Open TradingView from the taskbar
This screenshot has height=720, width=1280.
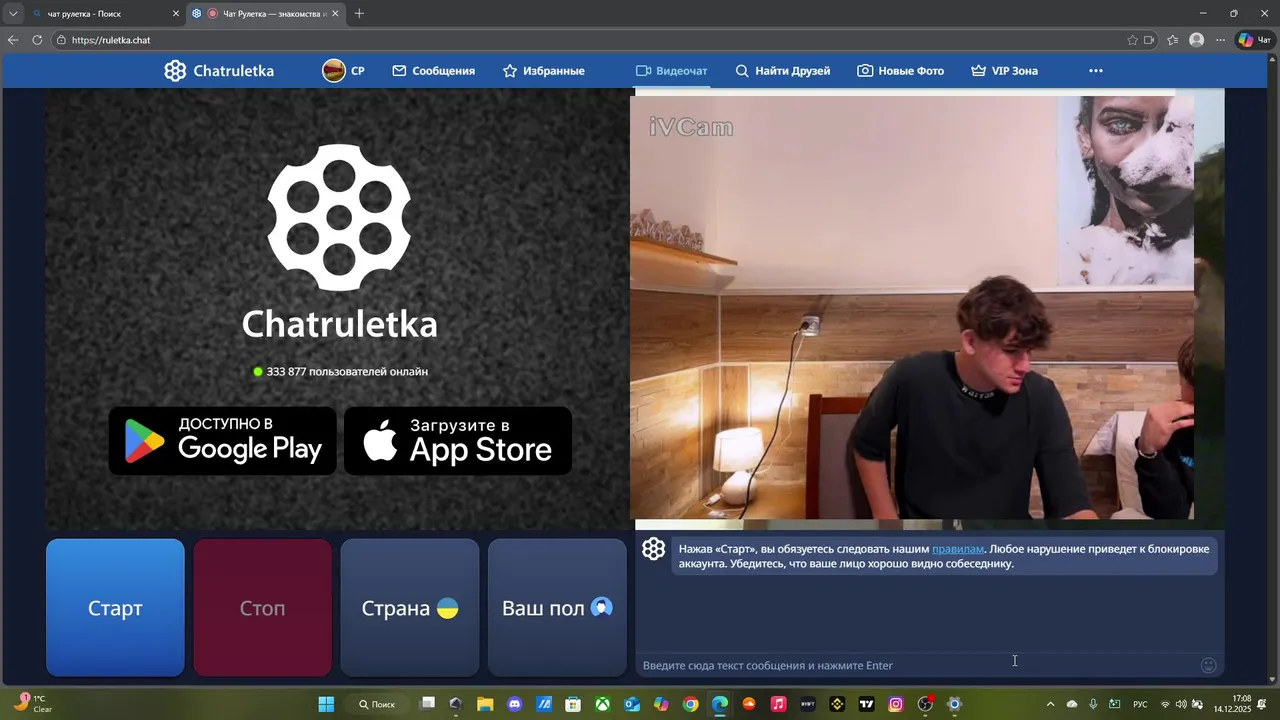[867, 704]
